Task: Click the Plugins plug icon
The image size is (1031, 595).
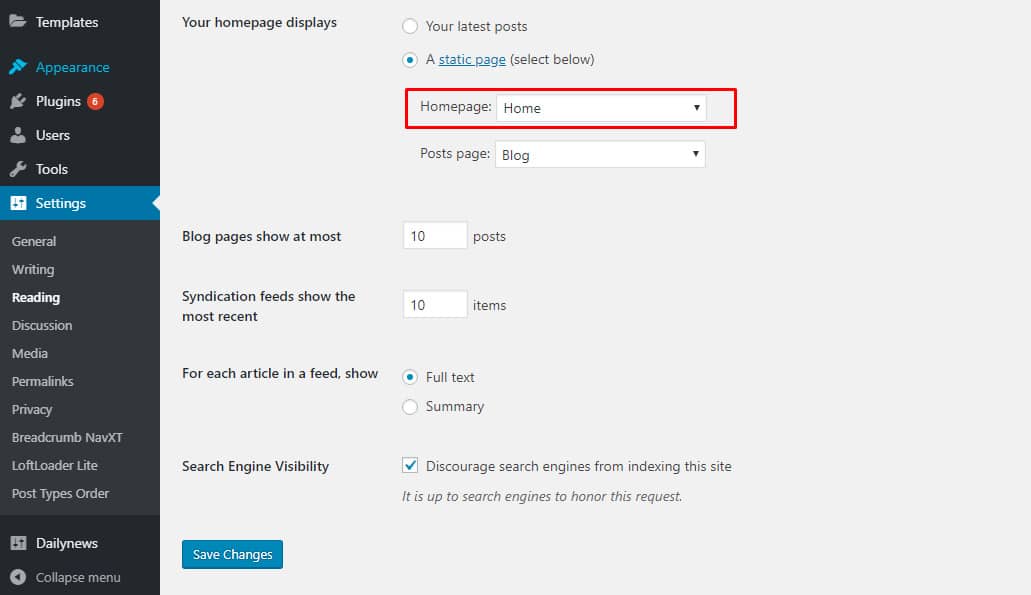Action: 18,101
